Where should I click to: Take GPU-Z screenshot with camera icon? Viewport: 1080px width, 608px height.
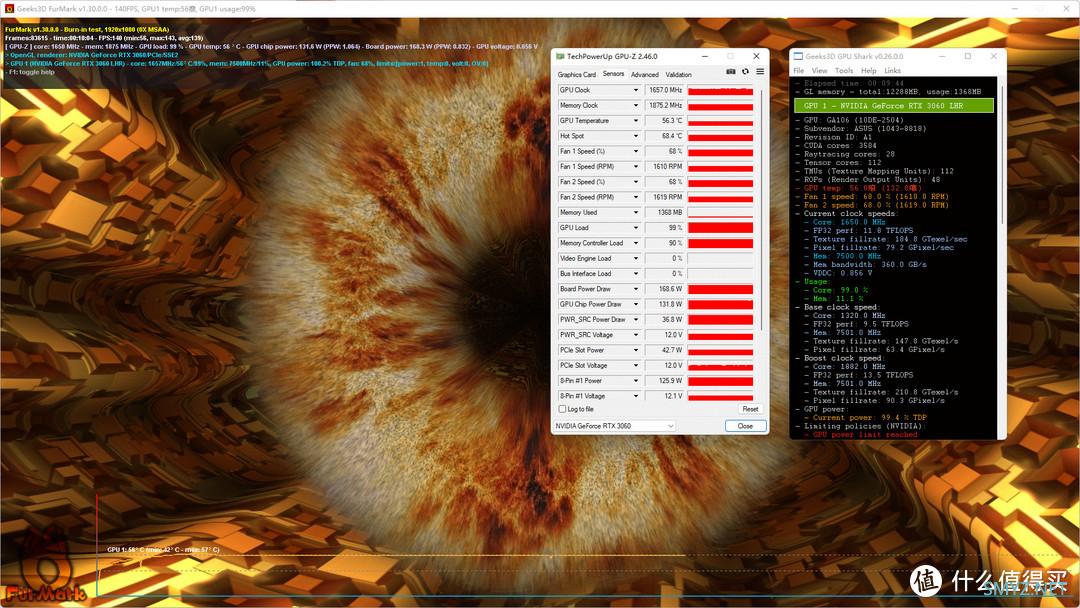click(x=731, y=72)
